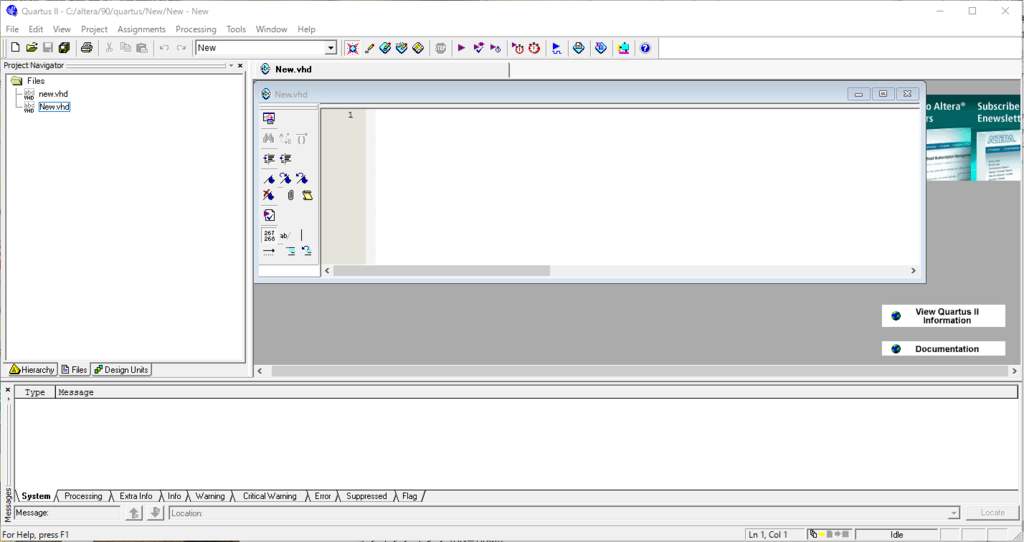Image resolution: width=1024 pixels, height=542 pixels.
Task: Click the paperclip icon in editor
Action: (290, 195)
